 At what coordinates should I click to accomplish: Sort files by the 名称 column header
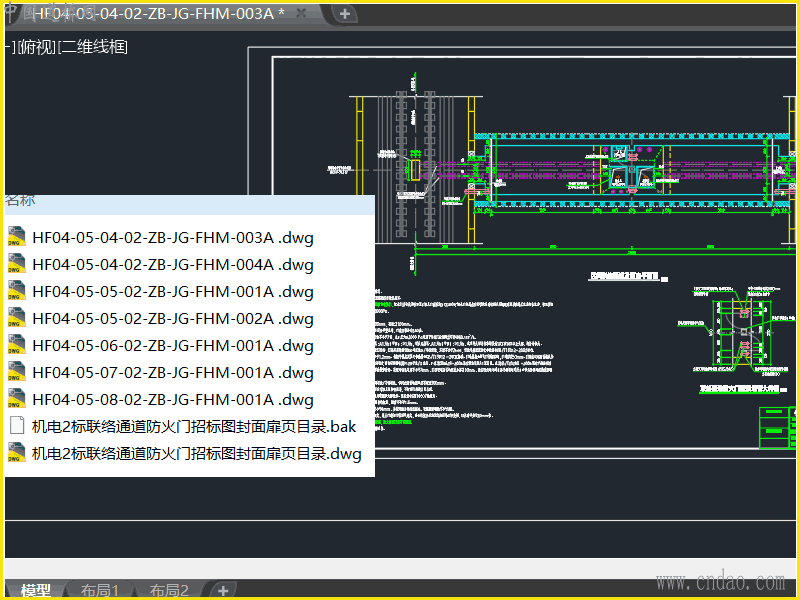point(20,200)
